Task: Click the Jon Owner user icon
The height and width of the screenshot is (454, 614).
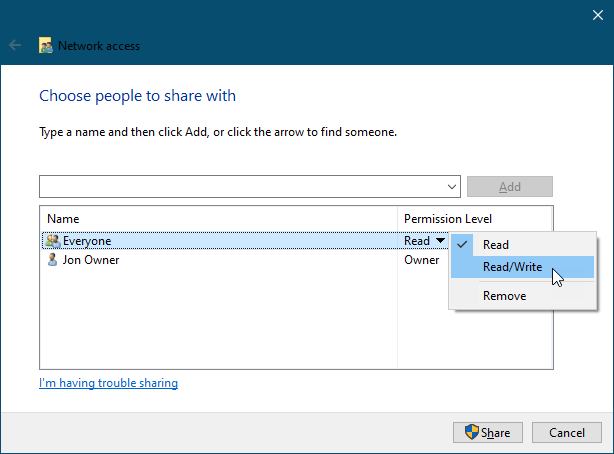Action: (x=52, y=260)
